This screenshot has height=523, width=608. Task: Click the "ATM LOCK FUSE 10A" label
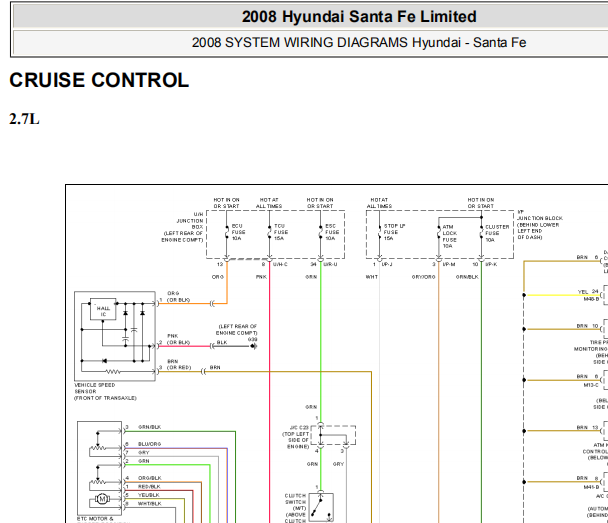point(449,236)
